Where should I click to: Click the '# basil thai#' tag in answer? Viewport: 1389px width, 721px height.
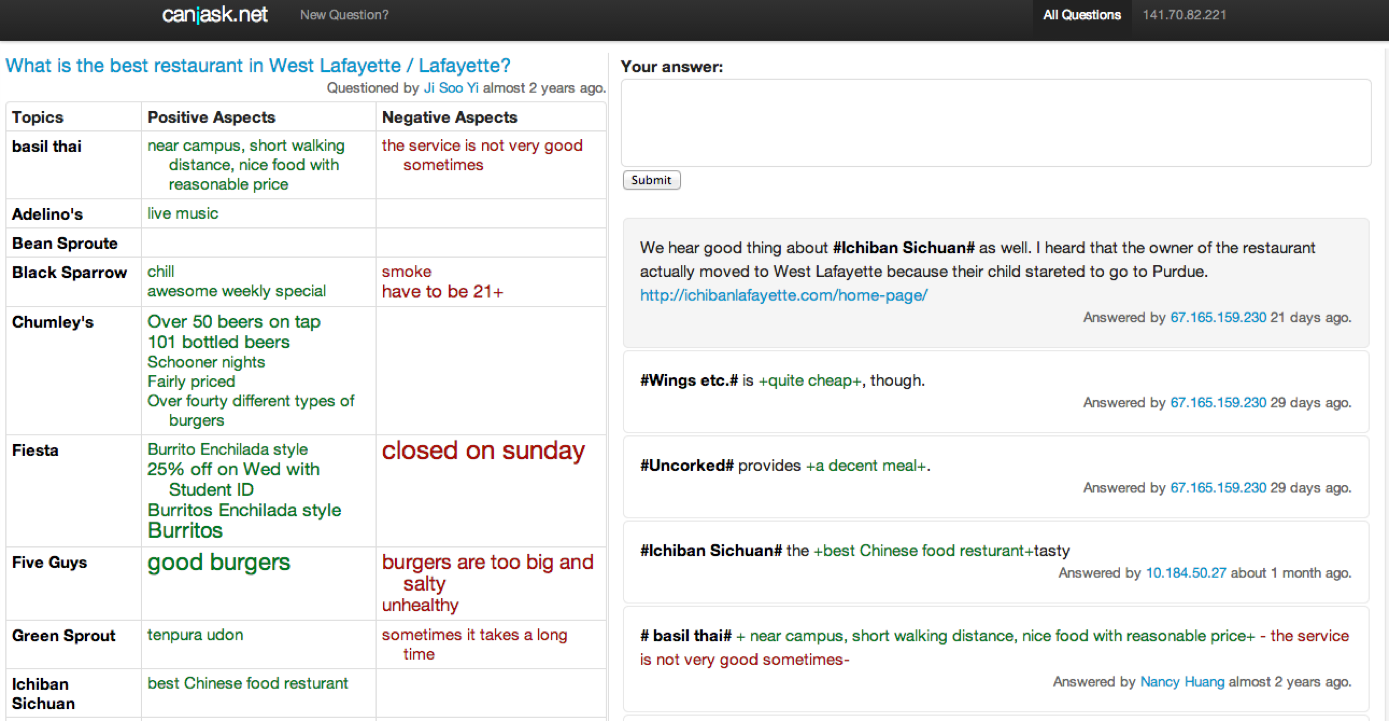[686, 636]
